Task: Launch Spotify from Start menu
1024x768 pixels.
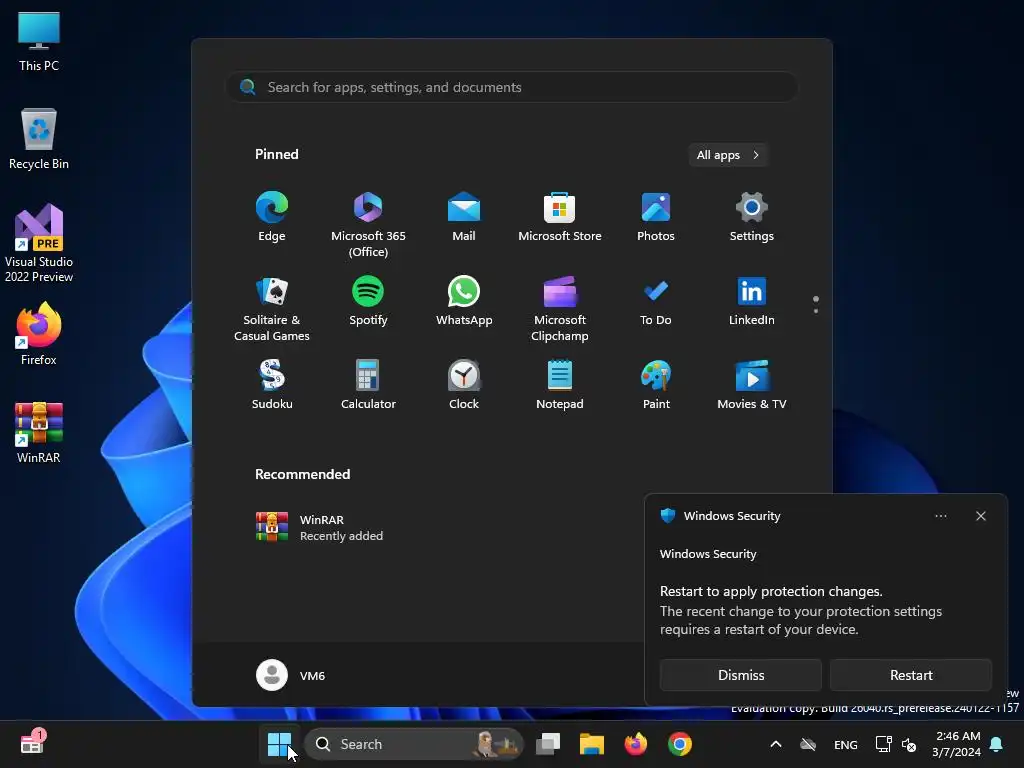Action: click(368, 301)
